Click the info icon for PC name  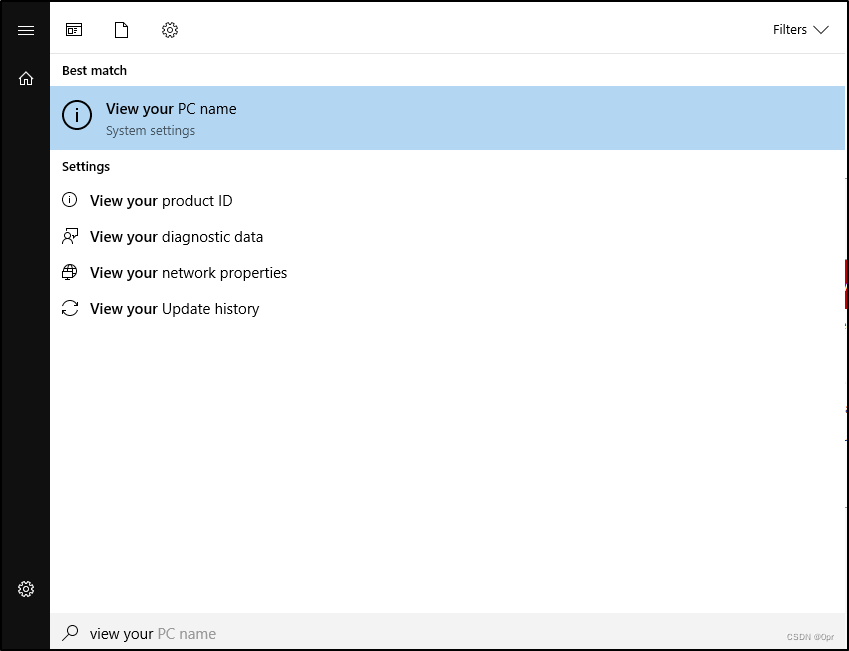tap(77, 115)
